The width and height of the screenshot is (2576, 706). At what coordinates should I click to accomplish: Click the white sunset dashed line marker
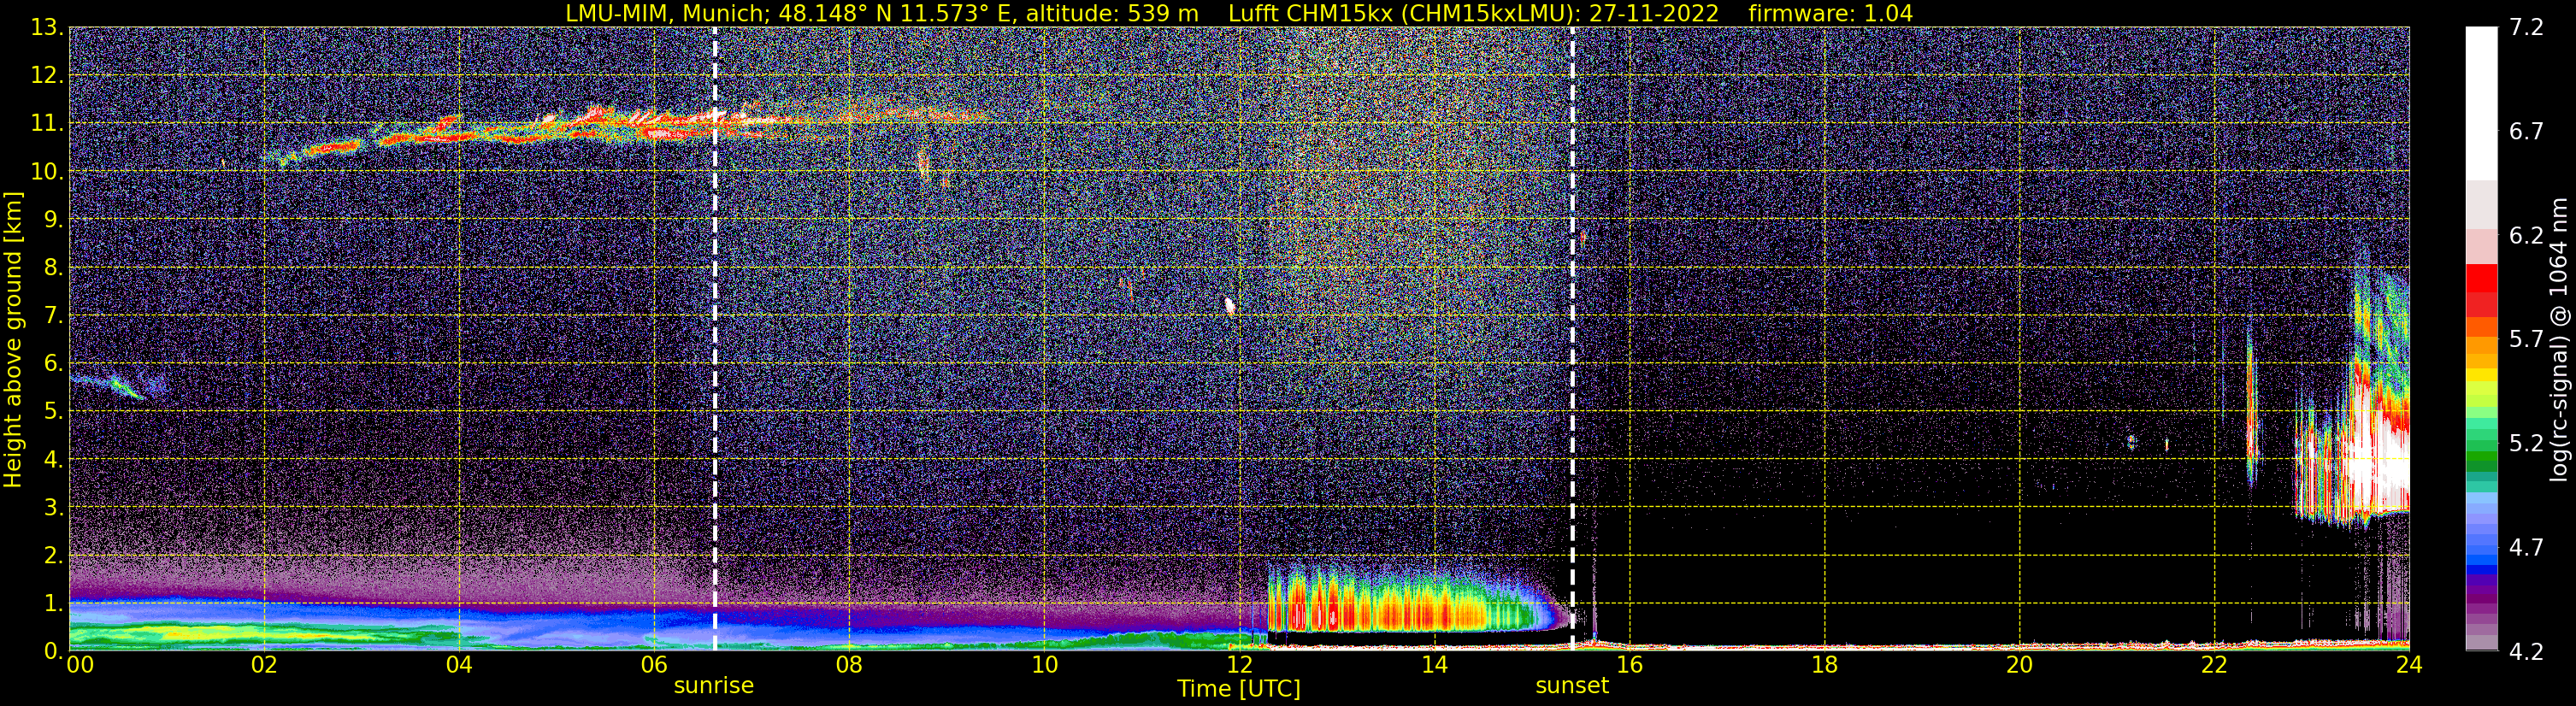click(1573, 339)
